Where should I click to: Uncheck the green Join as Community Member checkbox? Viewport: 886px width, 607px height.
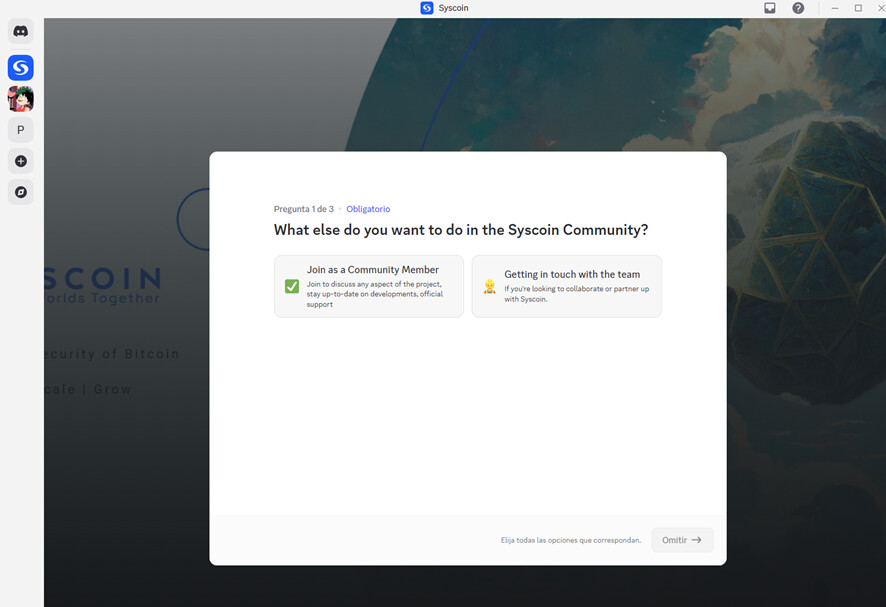(292, 287)
